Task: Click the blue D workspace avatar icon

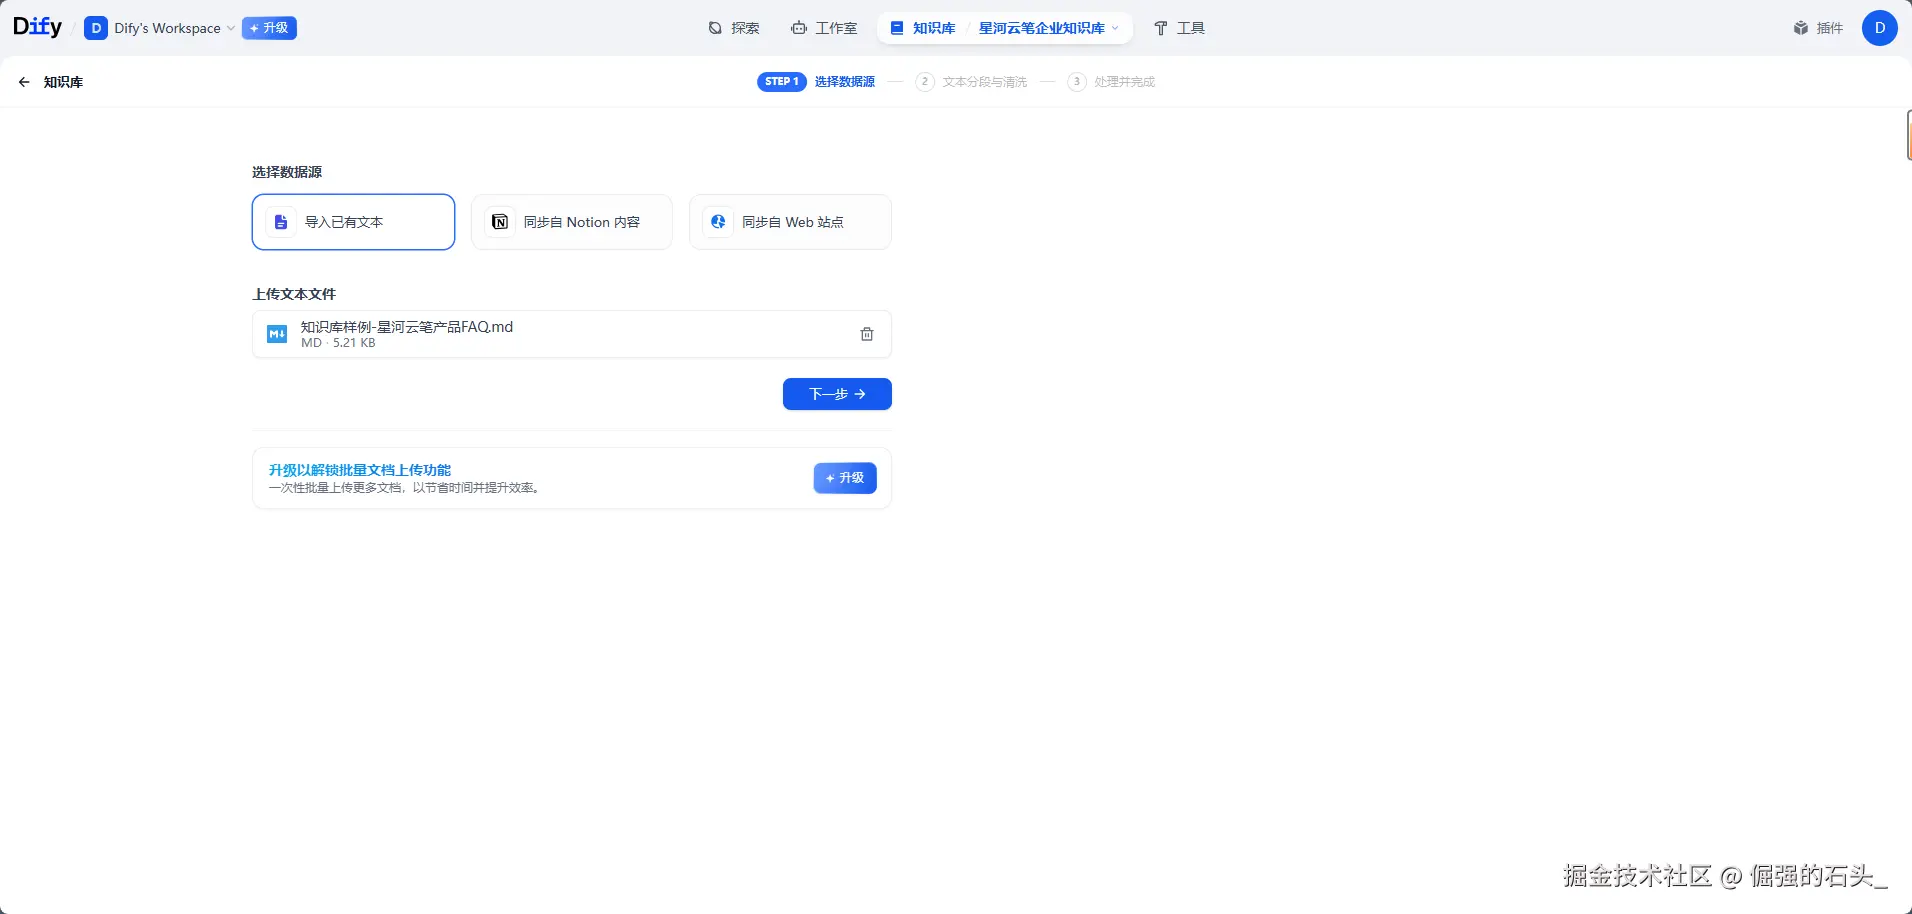Action: [x=96, y=28]
